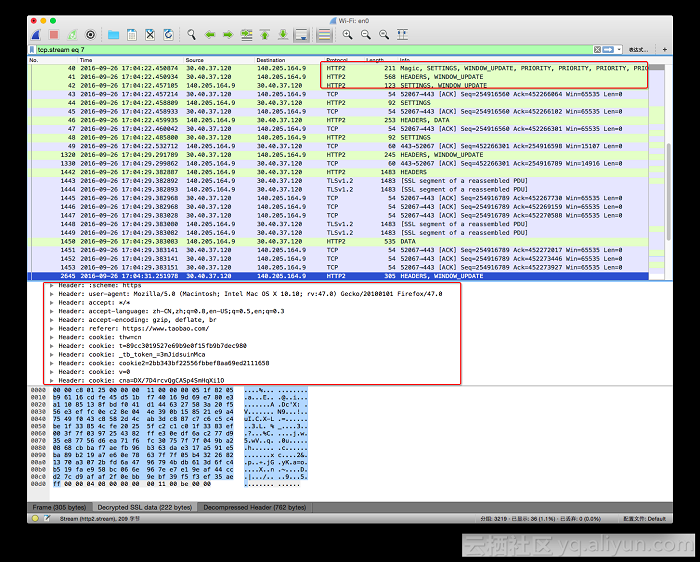Open the recent filters dropdown
The image size is (700, 562).
click(x=619, y=50)
